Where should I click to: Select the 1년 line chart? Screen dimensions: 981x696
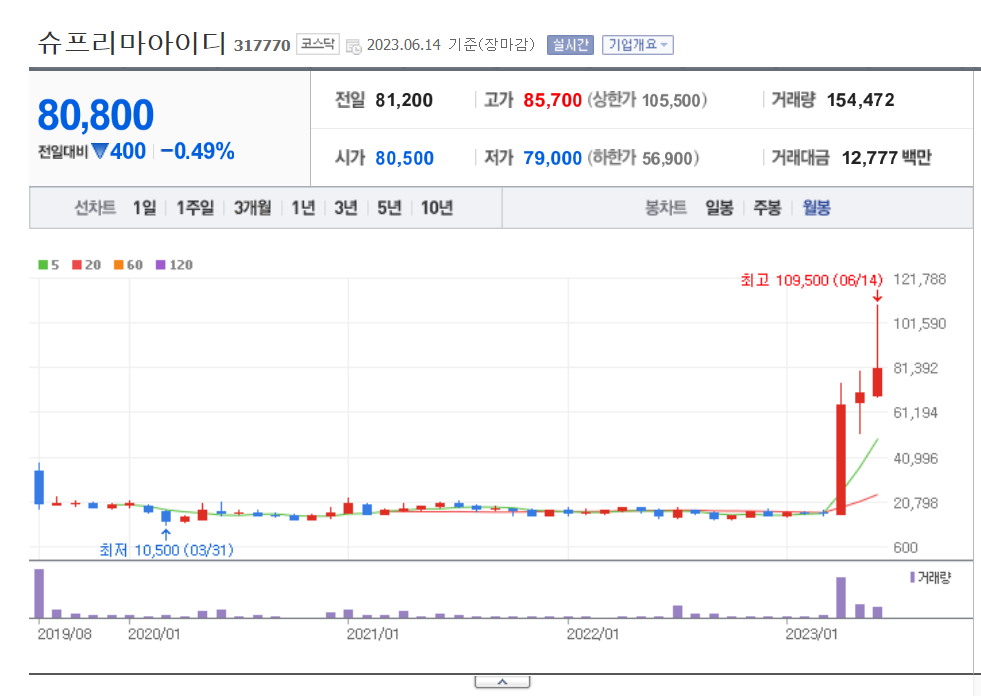[x=303, y=208]
